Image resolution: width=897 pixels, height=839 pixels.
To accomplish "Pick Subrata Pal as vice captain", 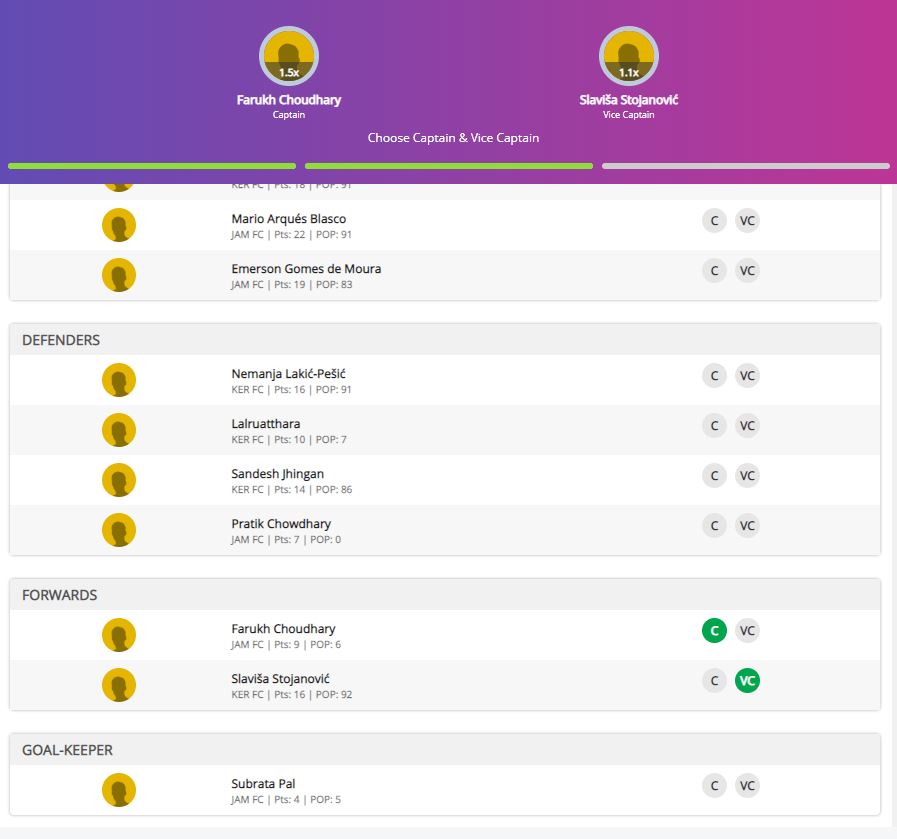I will point(747,786).
